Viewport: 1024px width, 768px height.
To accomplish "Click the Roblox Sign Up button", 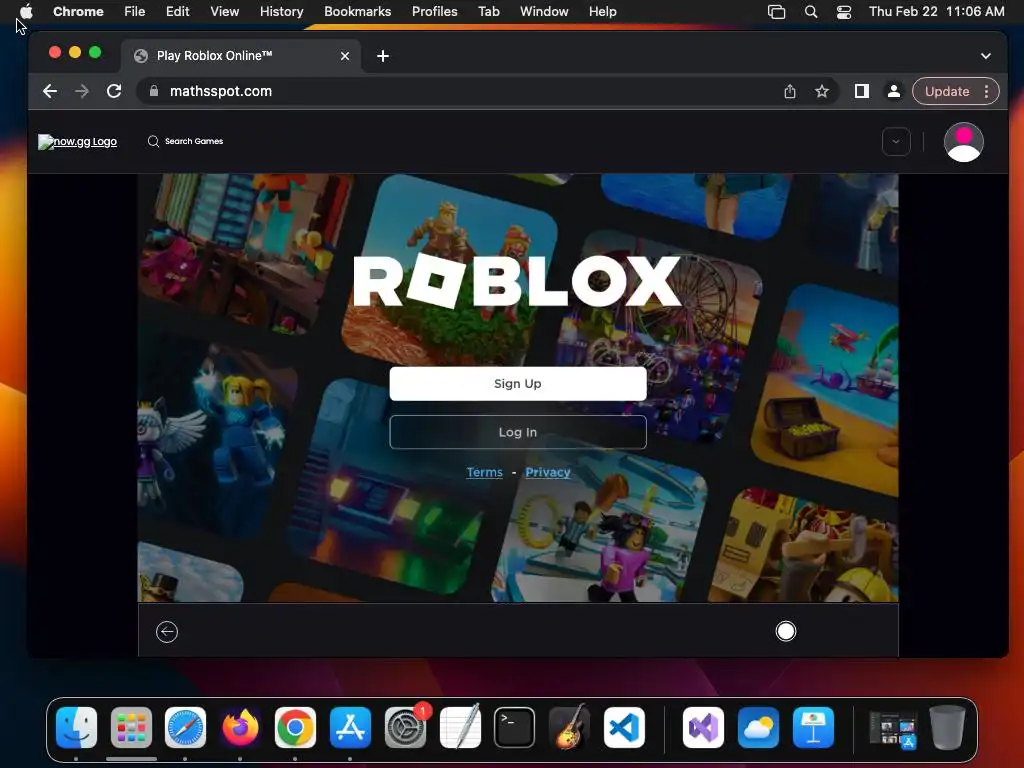I will coord(518,383).
